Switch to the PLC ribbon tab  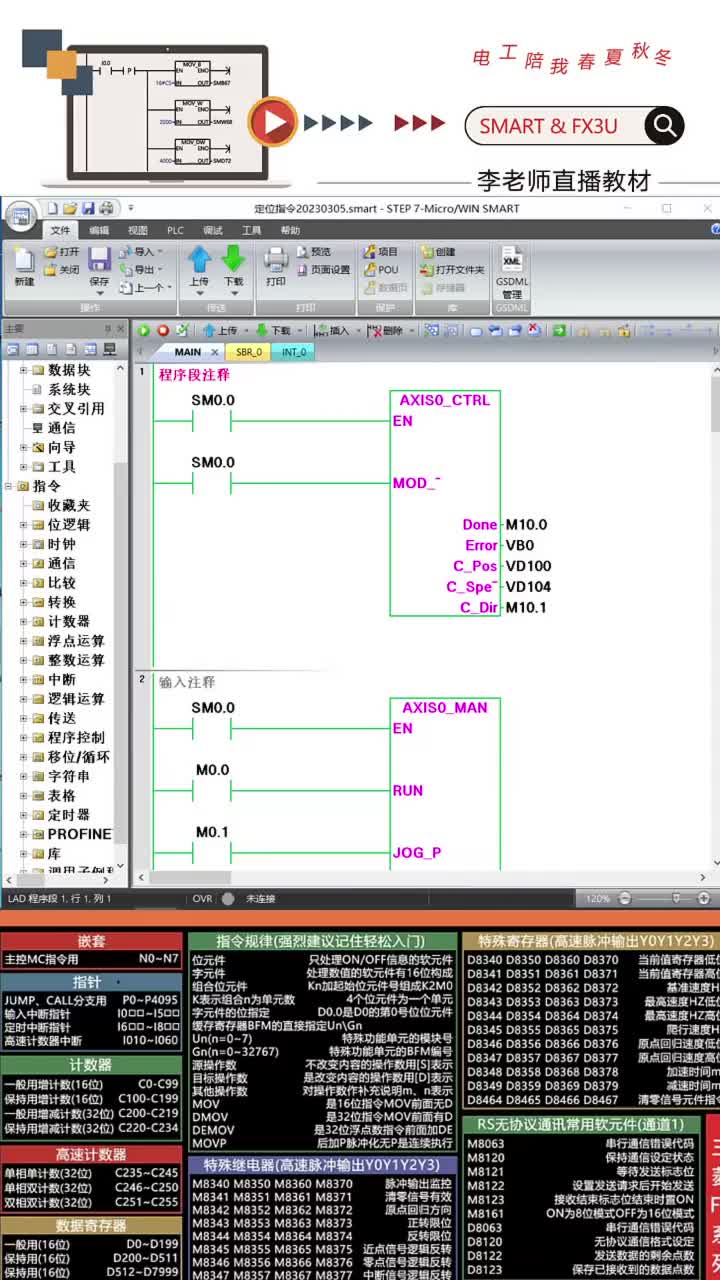click(175, 230)
